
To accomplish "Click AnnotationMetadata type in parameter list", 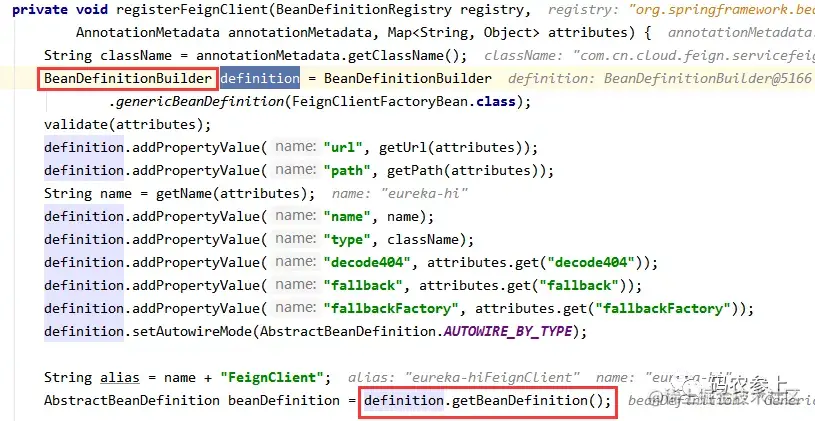I will point(148,33).
